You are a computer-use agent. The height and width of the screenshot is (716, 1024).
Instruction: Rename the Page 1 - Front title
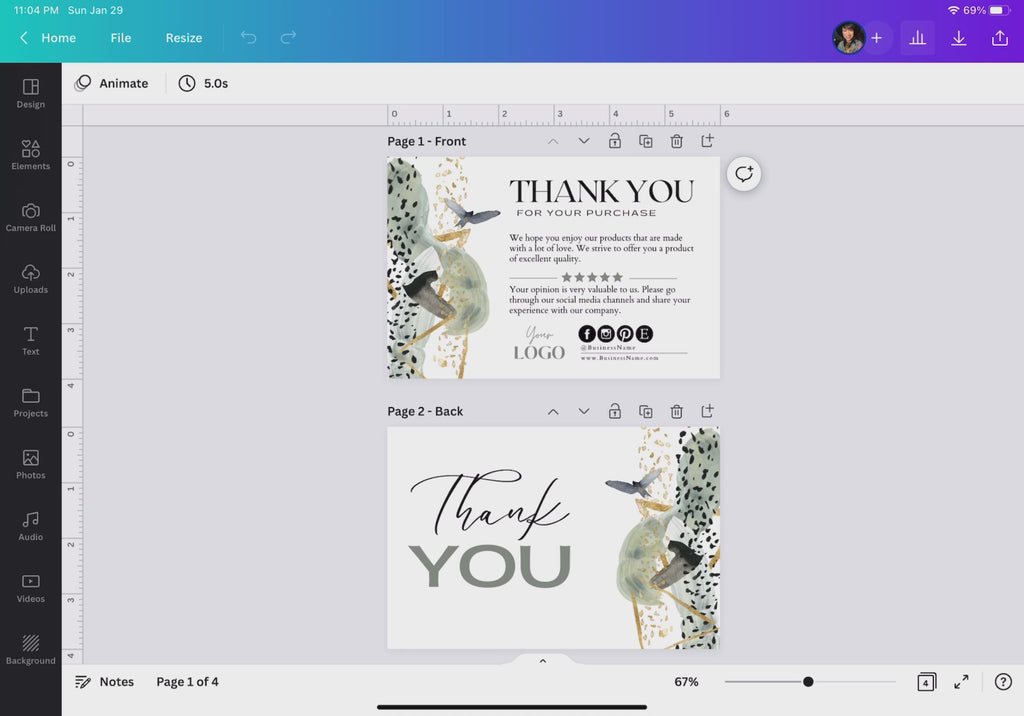[x=426, y=141]
